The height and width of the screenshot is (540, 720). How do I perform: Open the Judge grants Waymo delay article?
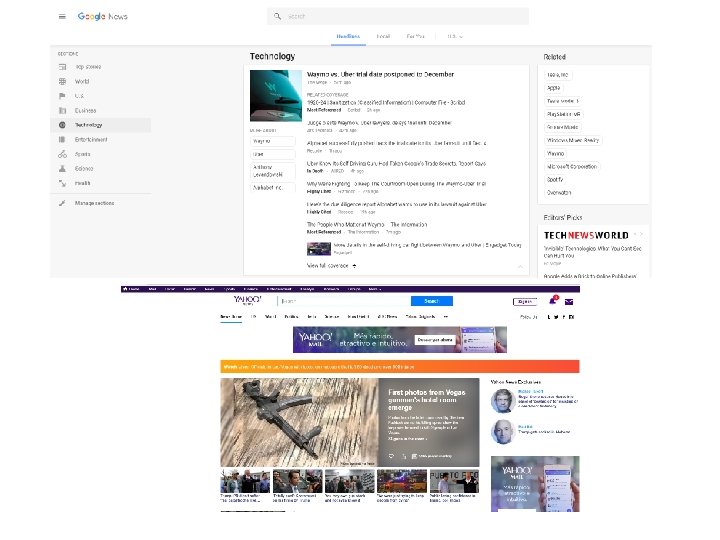tap(379, 123)
